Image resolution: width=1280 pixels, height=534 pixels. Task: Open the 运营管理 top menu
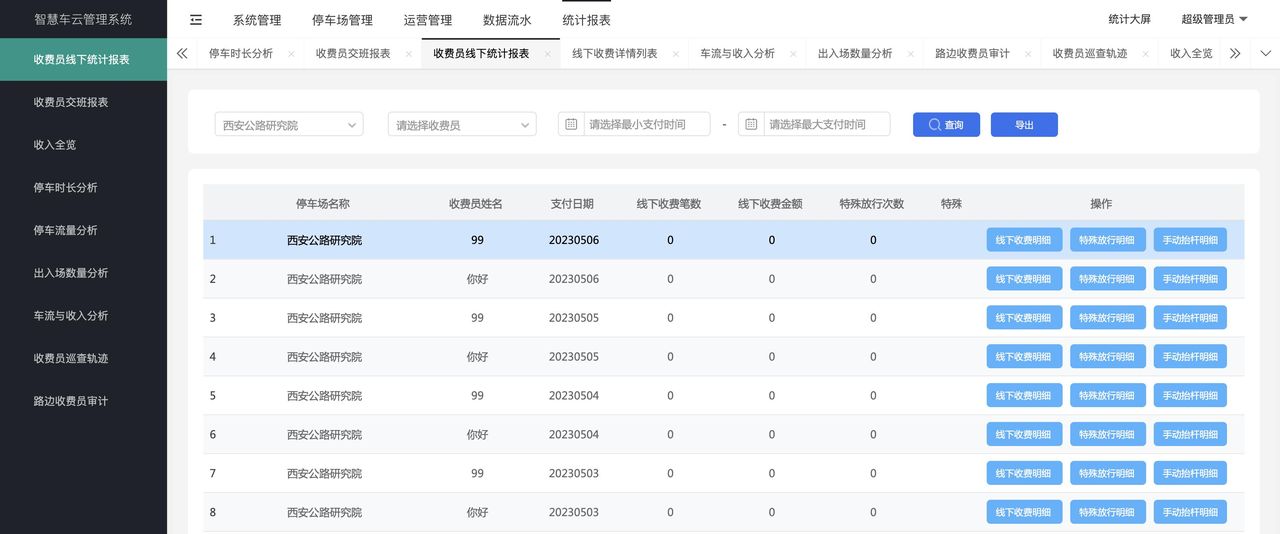(x=428, y=20)
